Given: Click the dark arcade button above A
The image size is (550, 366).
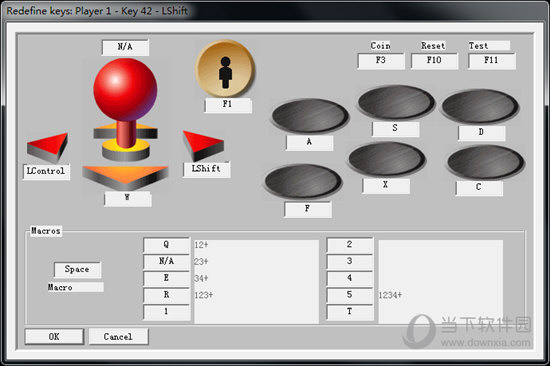Looking at the screenshot, I should (310, 116).
